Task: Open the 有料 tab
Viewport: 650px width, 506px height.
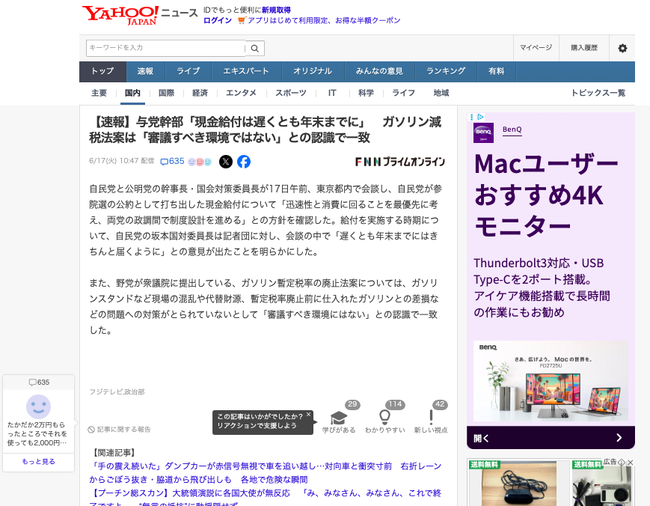Action: pyautogui.click(x=496, y=71)
